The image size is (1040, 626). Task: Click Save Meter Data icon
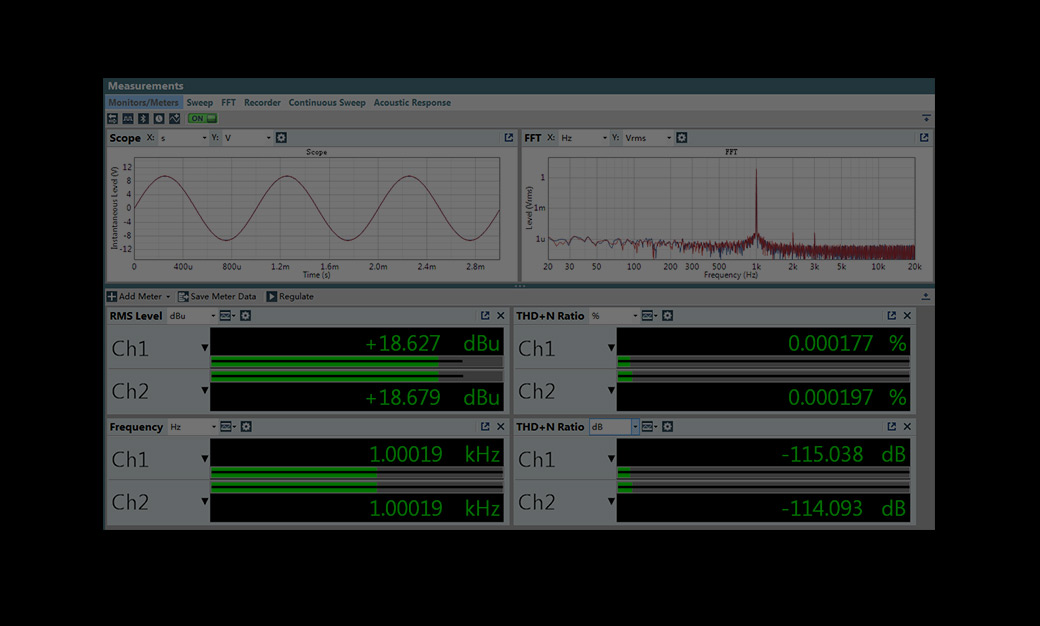click(x=184, y=297)
